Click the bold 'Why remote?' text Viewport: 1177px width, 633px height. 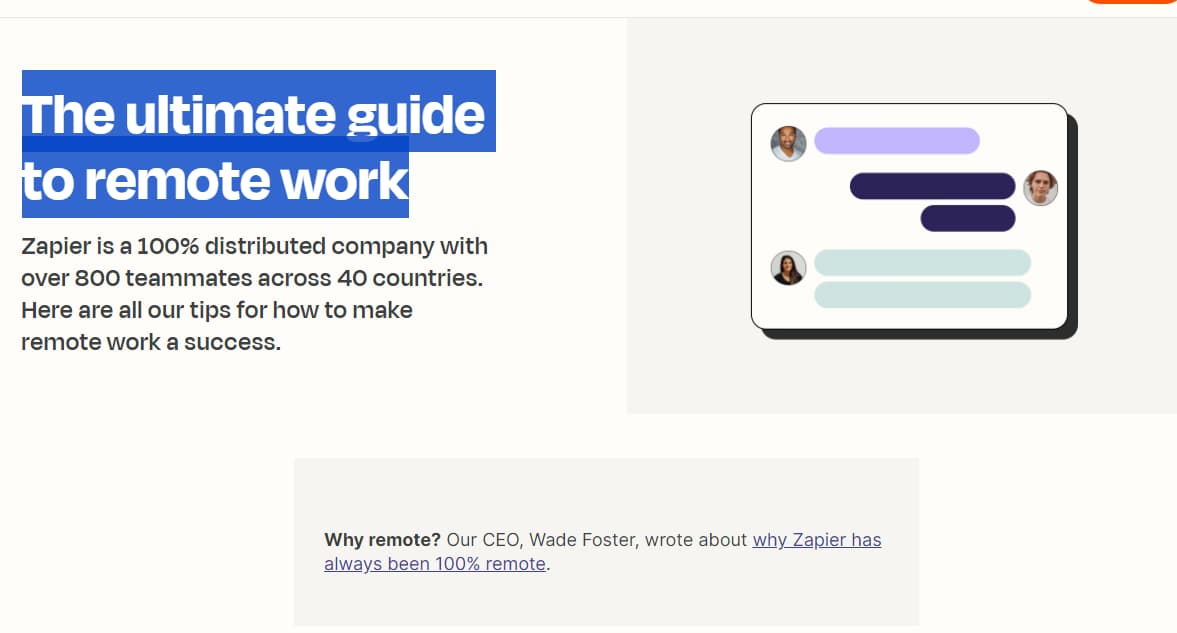click(382, 540)
